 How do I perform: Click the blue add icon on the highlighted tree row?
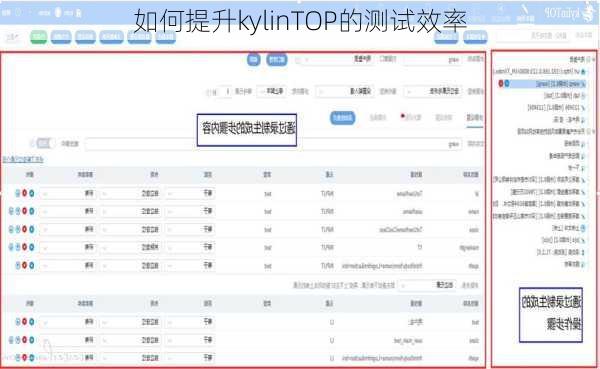pyautogui.click(x=507, y=83)
